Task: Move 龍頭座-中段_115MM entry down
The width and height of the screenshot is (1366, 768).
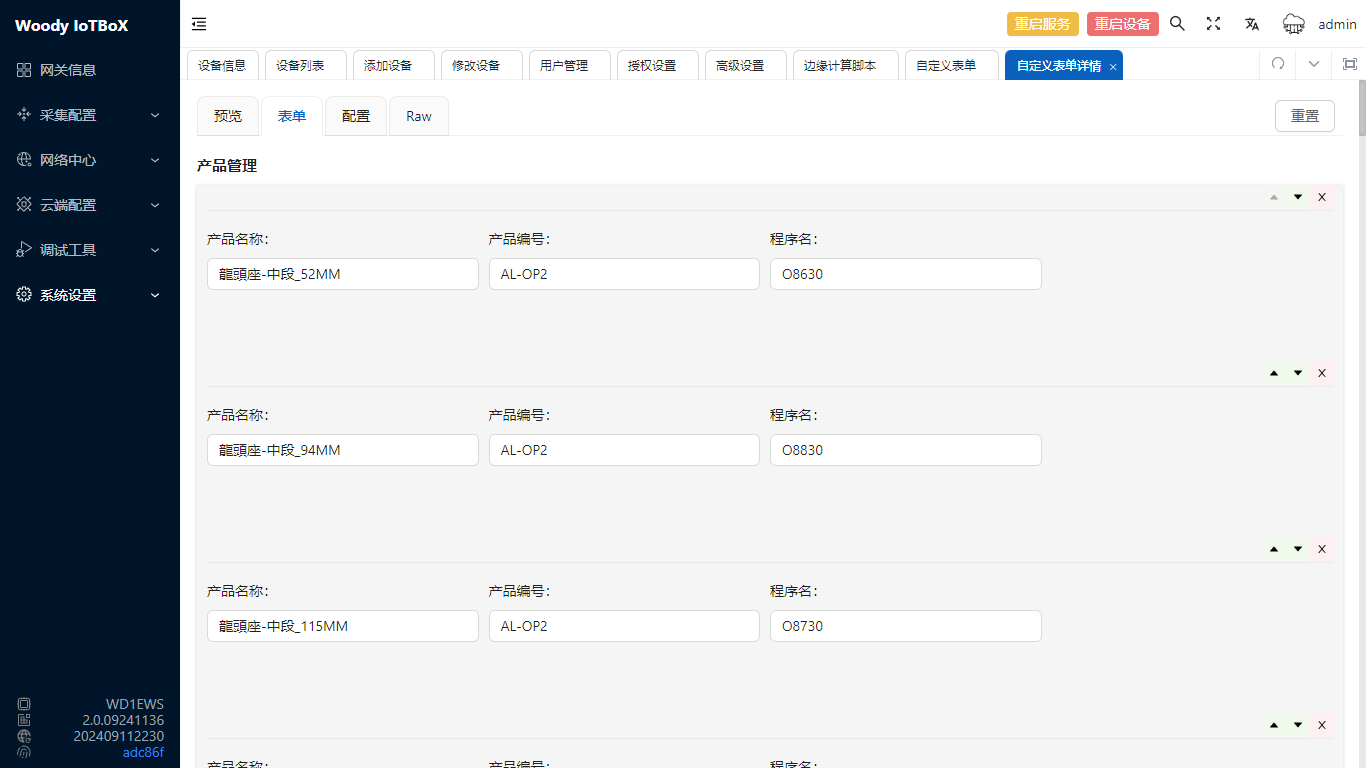Action: (1298, 549)
